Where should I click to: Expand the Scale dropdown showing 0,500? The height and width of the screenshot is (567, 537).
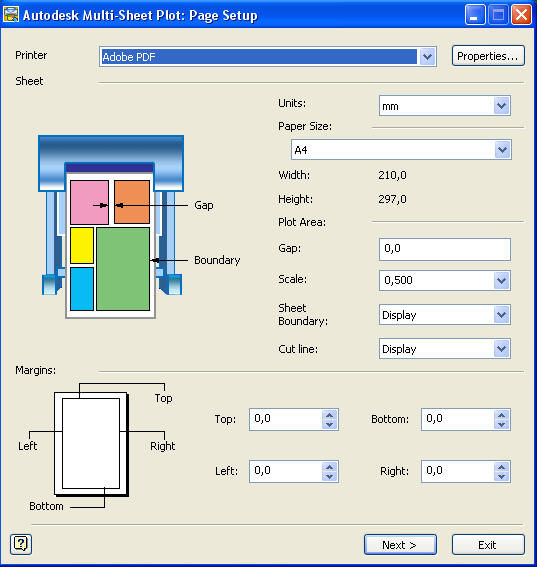click(x=502, y=280)
